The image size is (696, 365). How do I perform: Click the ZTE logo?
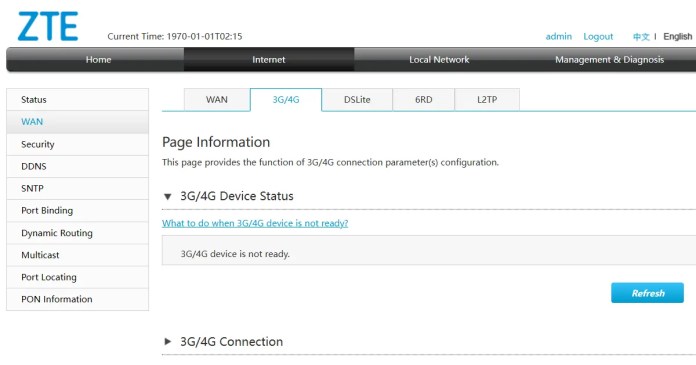(x=48, y=27)
